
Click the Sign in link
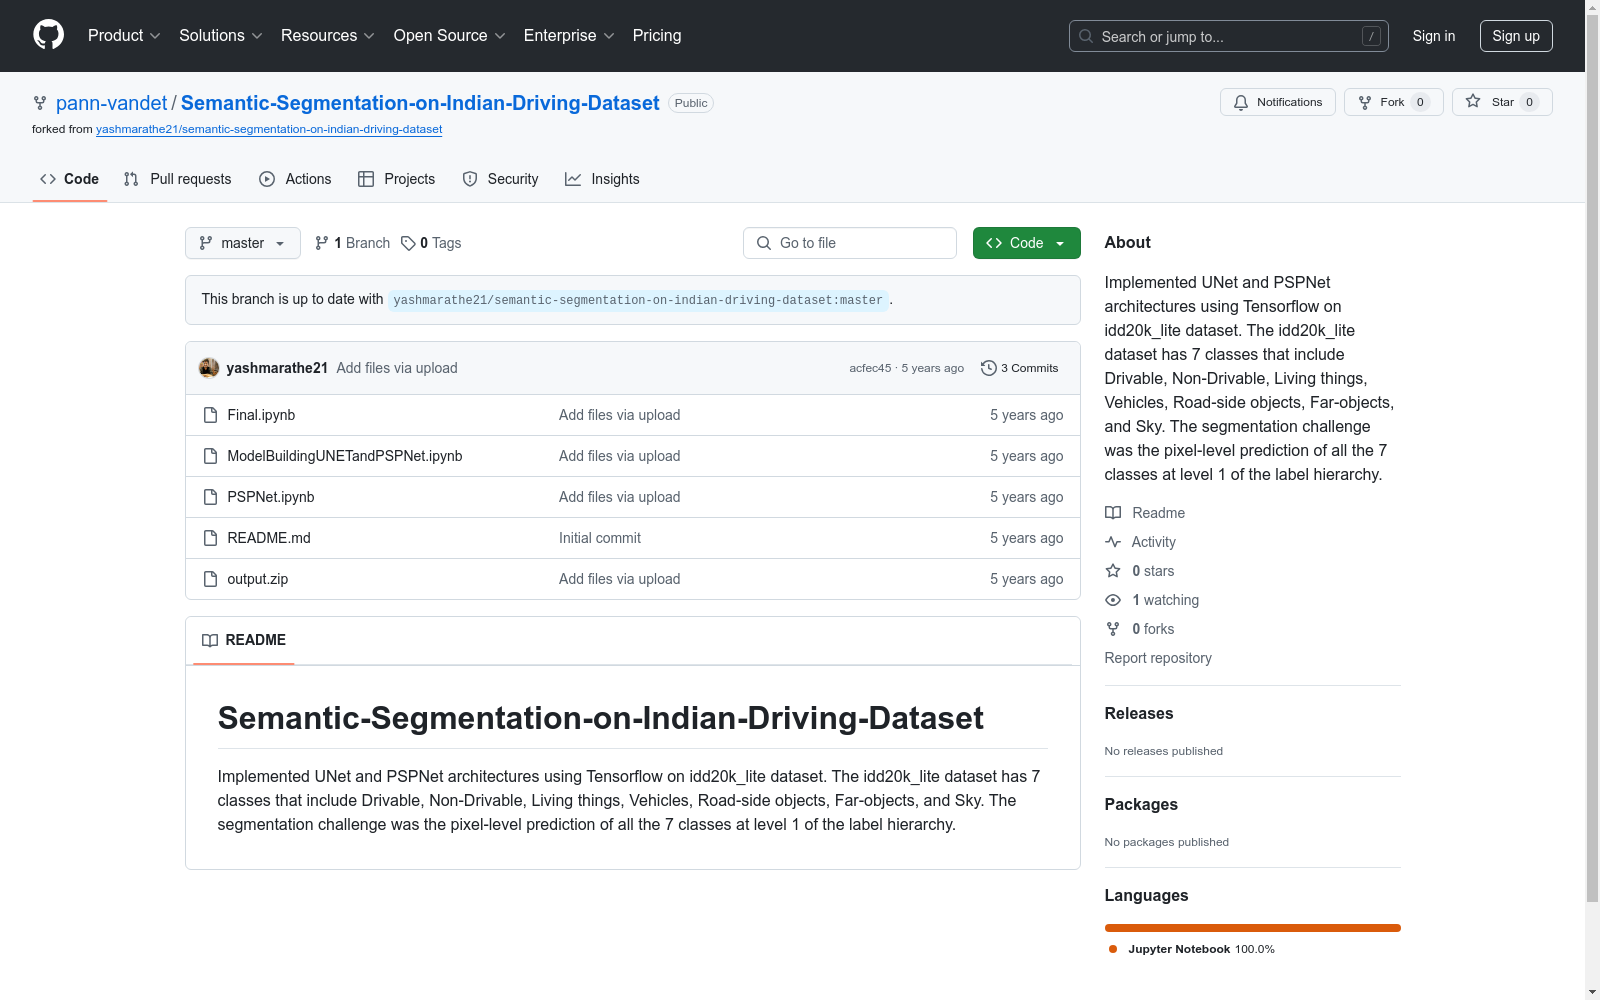click(x=1434, y=36)
